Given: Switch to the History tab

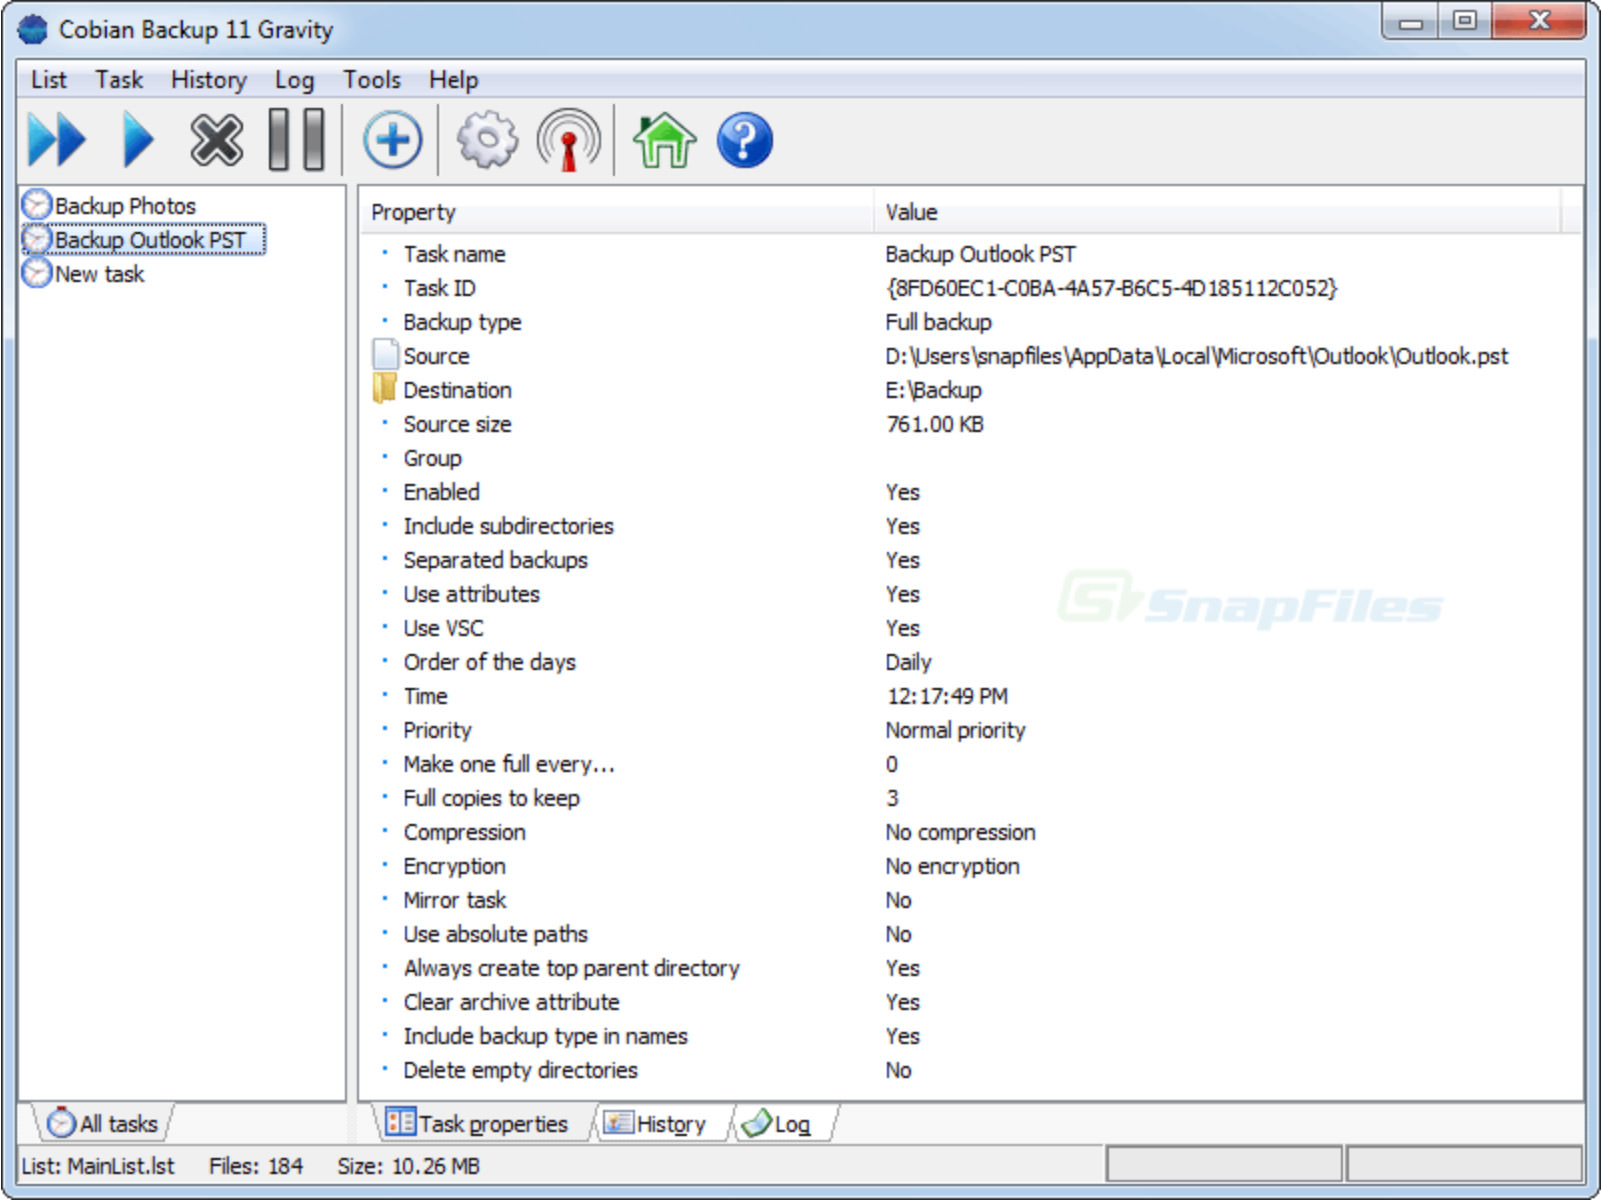Looking at the screenshot, I should coord(656,1123).
